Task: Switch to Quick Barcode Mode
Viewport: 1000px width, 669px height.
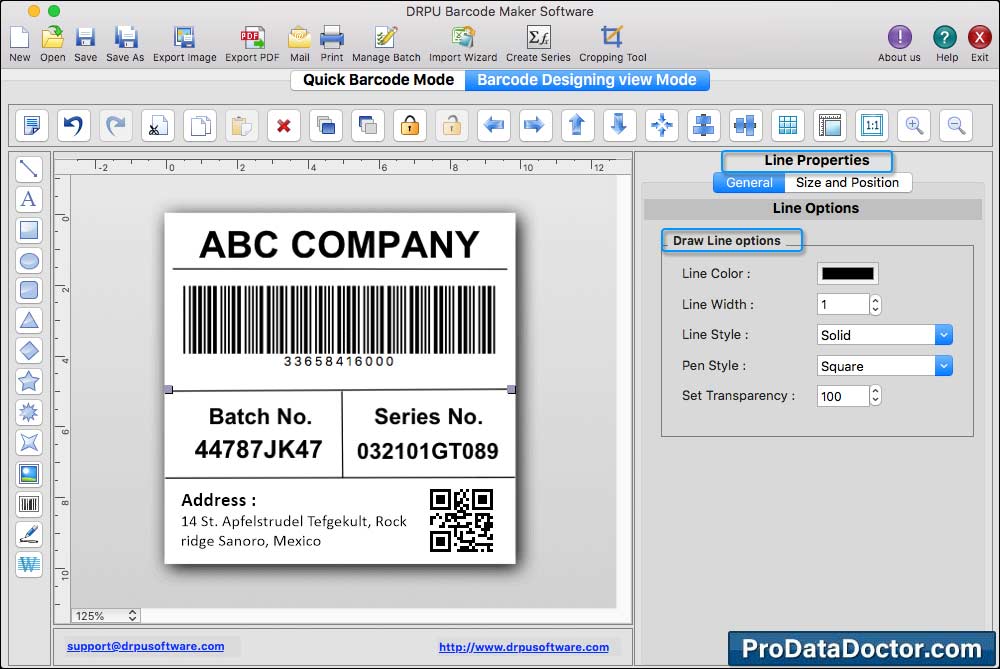Action: (378, 80)
